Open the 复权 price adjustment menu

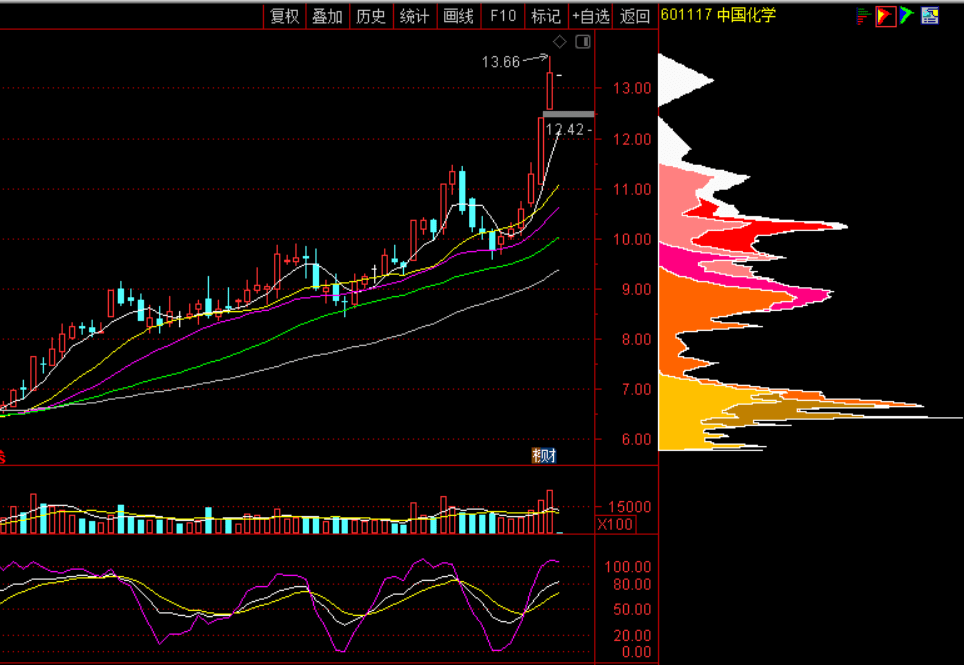(x=285, y=16)
